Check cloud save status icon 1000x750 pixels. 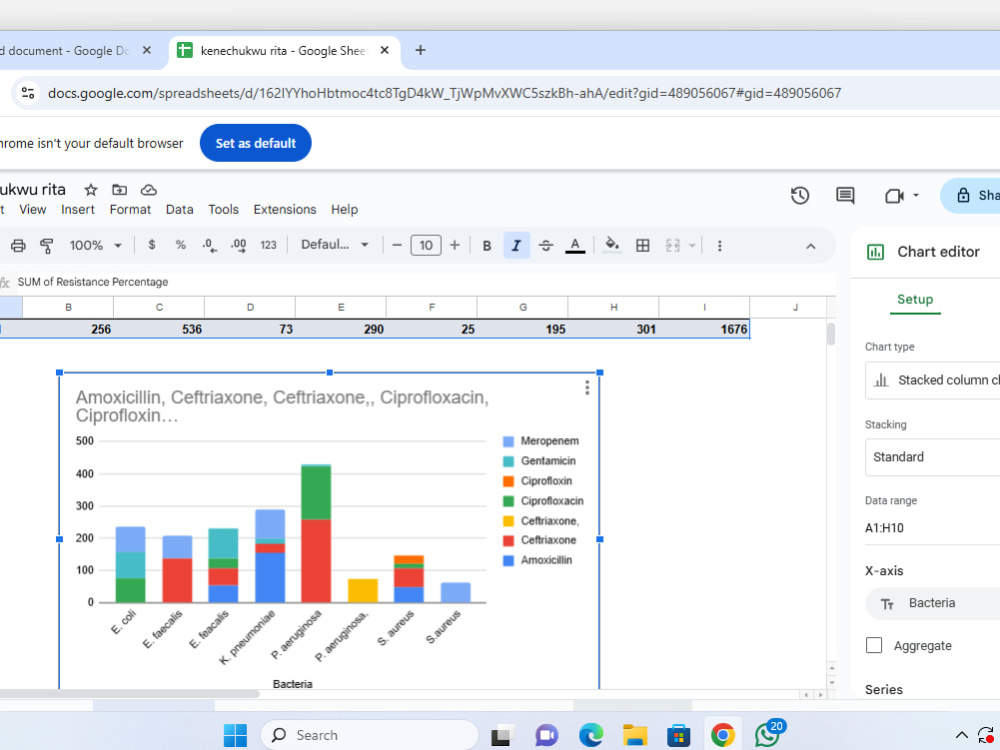point(149,189)
